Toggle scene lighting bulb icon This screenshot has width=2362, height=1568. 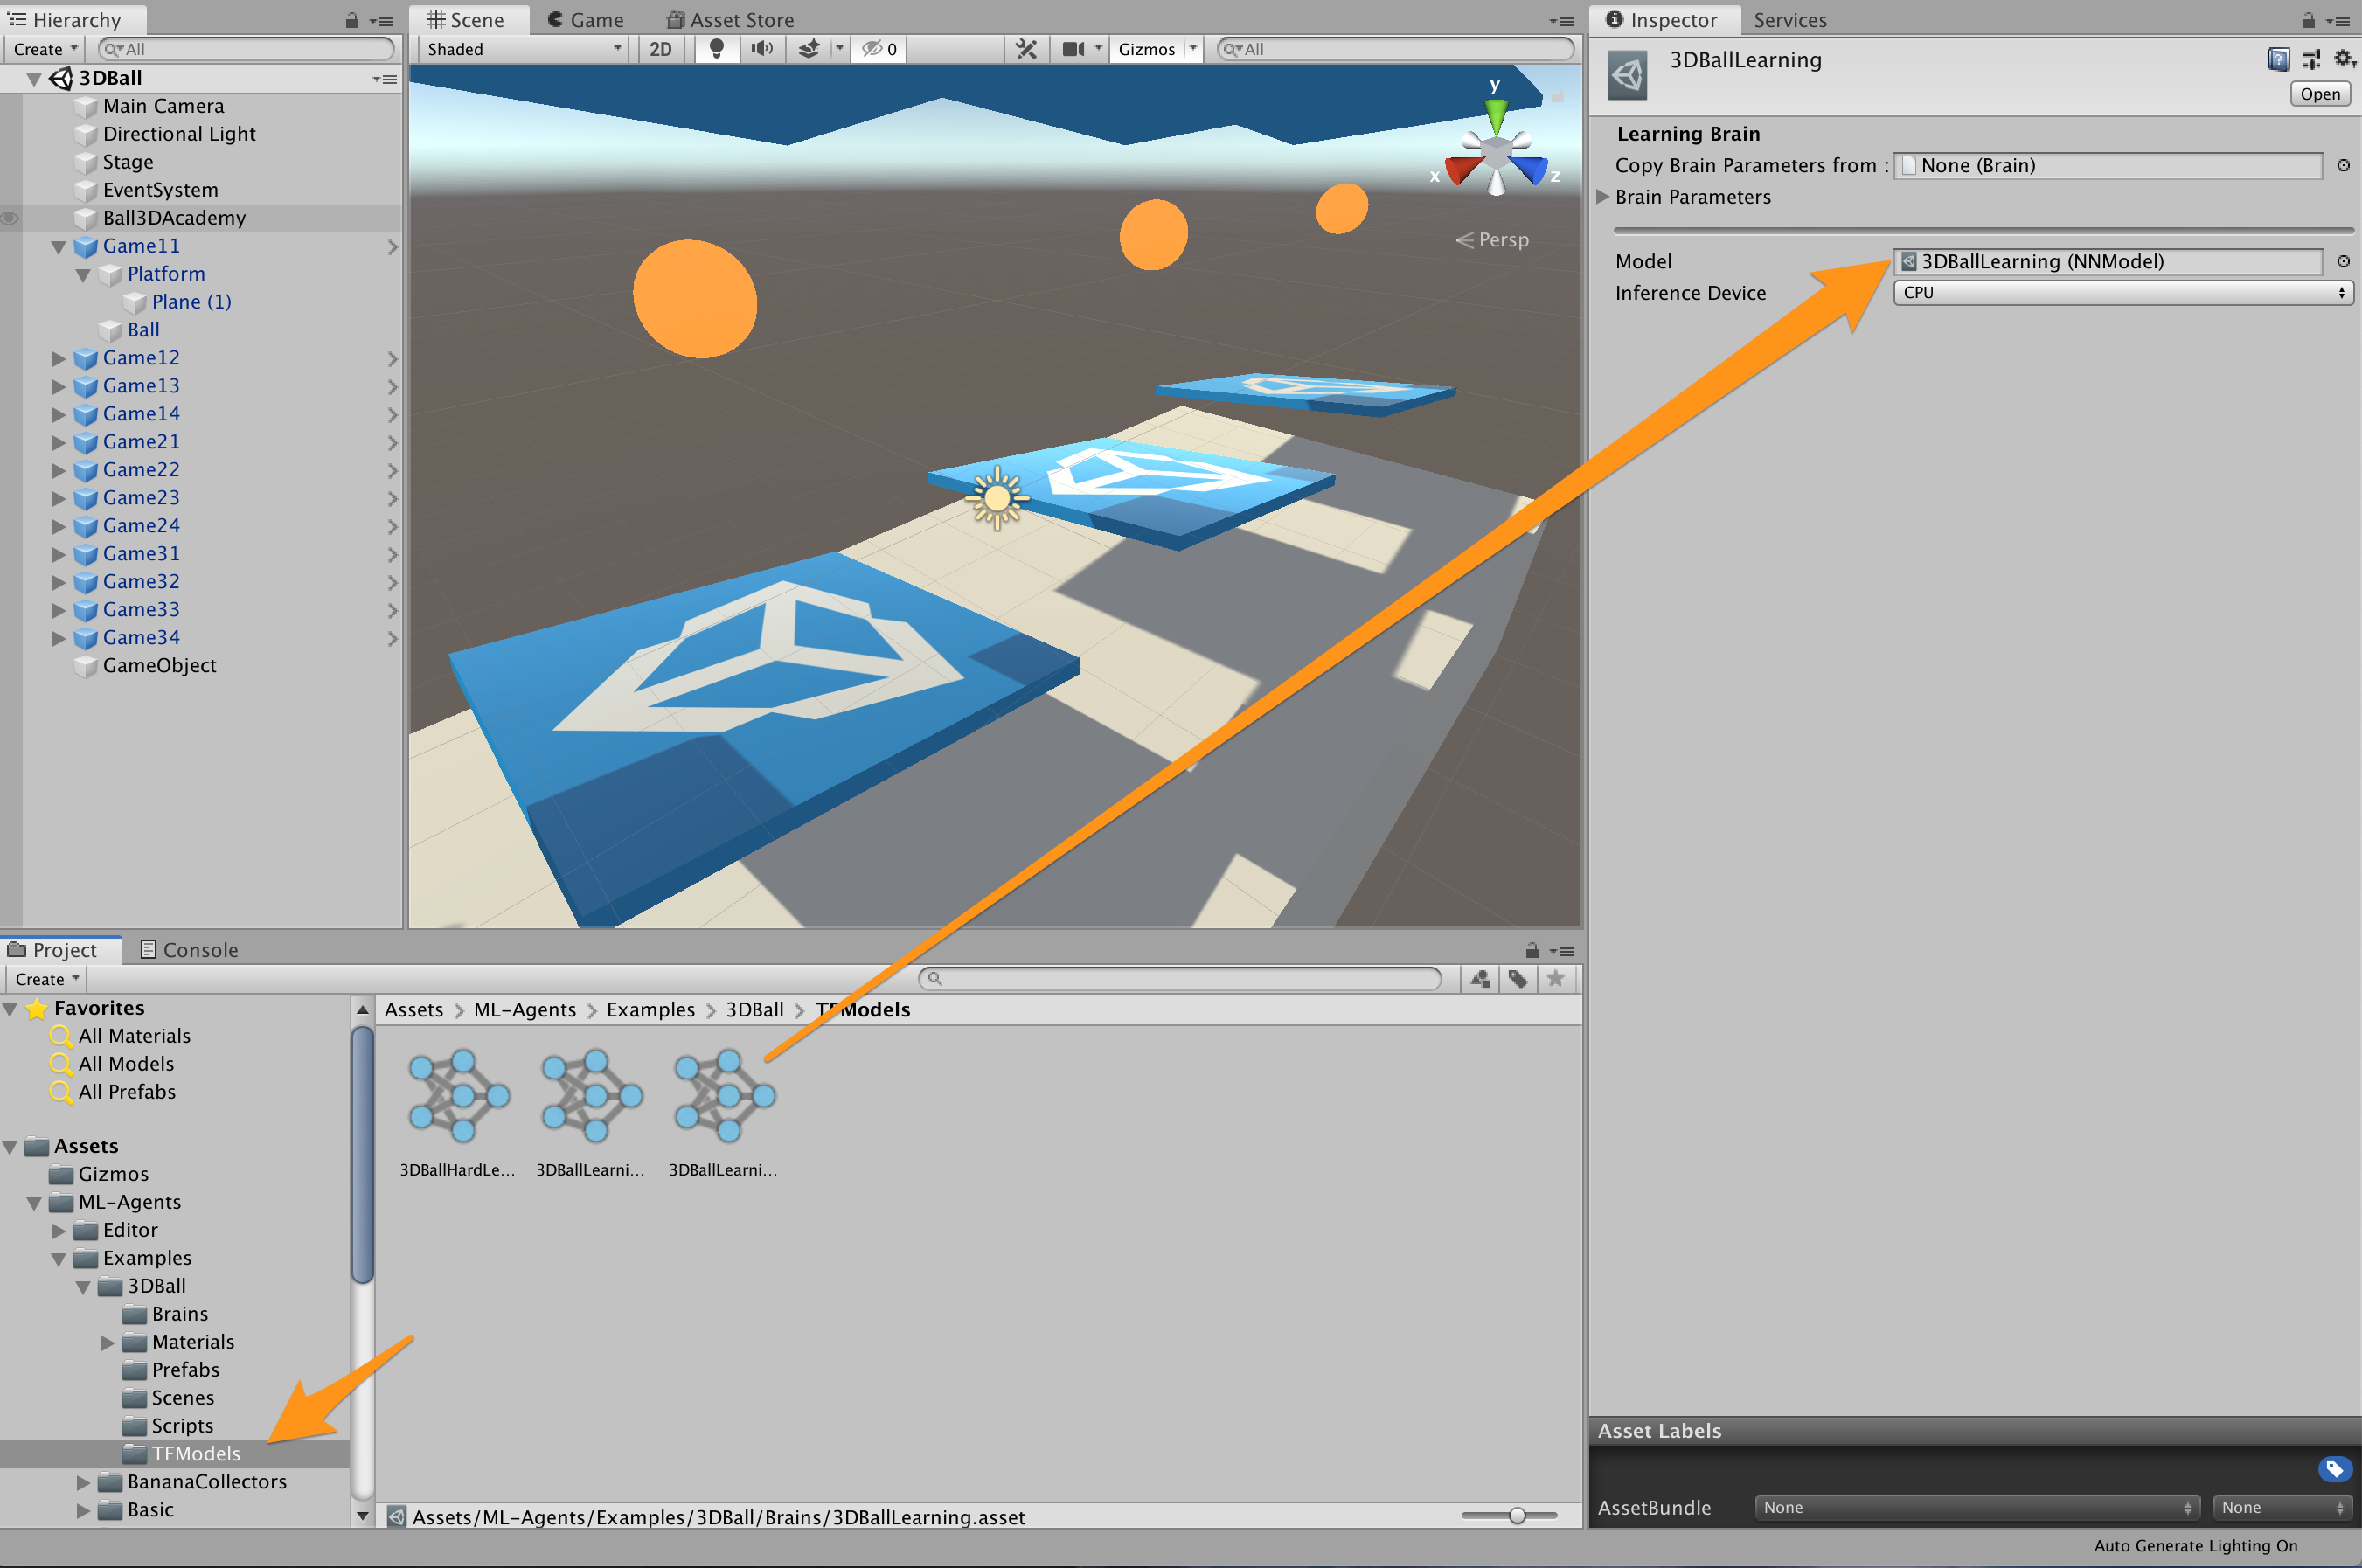click(x=716, y=48)
